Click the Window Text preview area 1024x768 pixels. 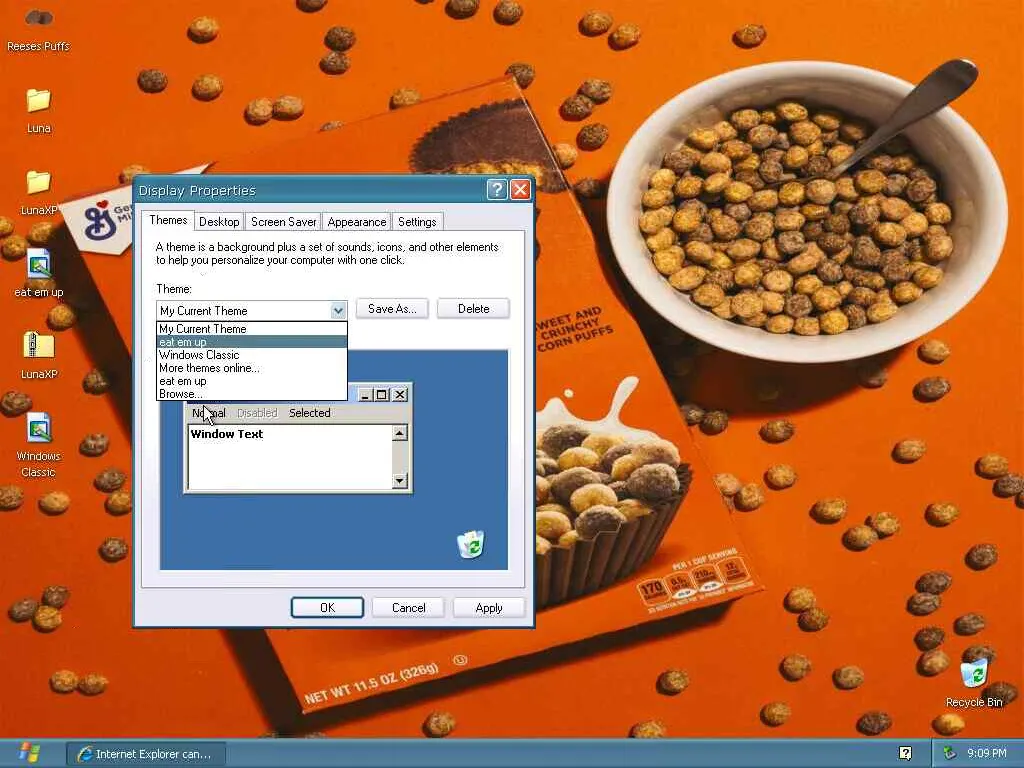tap(290, 456)
